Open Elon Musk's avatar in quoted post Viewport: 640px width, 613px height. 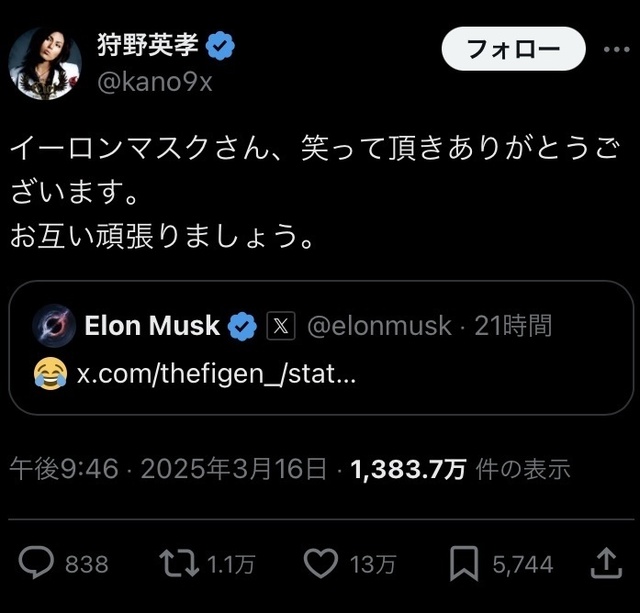point(54,325)
